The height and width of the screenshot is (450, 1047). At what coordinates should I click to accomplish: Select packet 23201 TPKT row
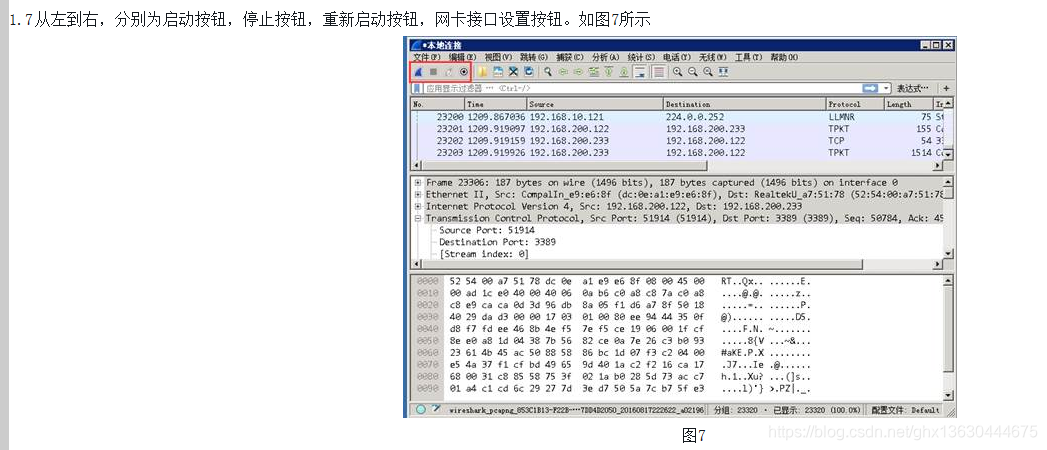tap(677, 129)
